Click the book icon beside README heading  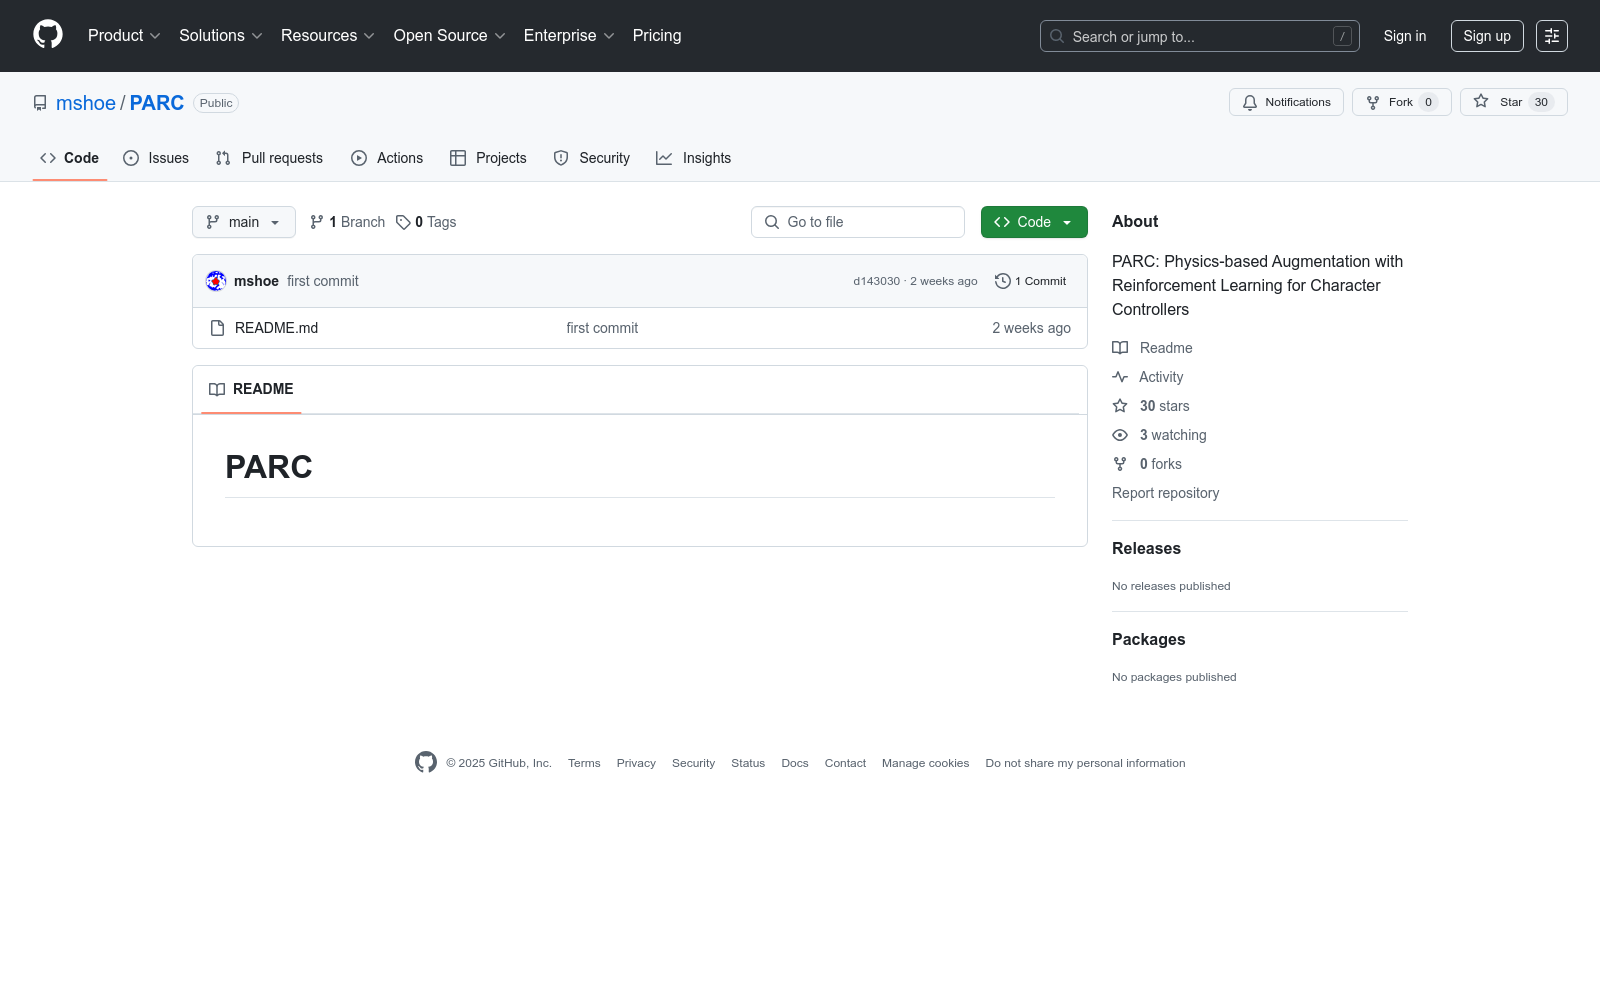point(217,389)
